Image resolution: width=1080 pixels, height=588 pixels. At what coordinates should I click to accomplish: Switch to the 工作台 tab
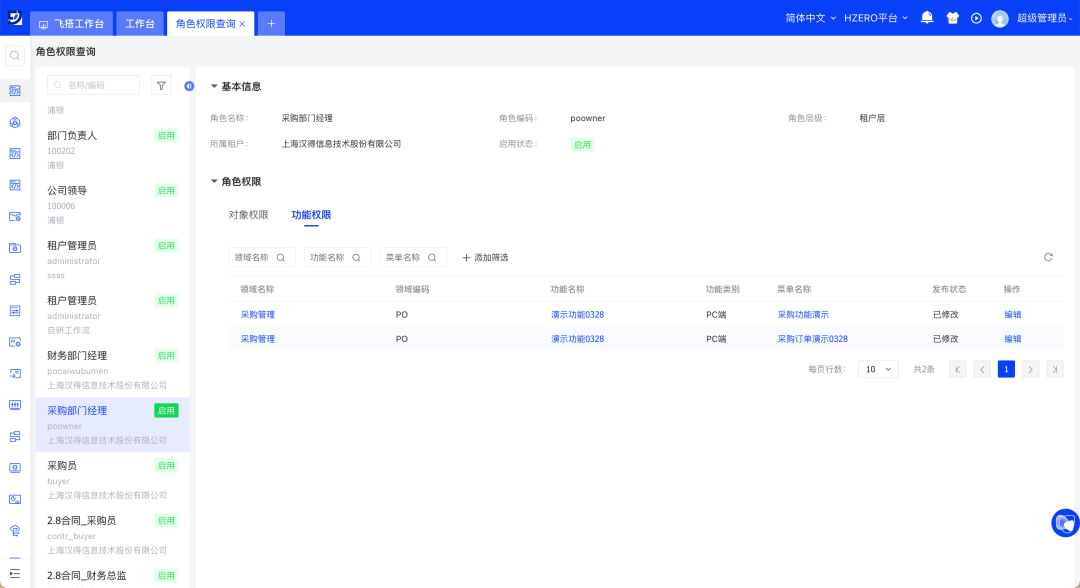pyautogui.click(x=140, y=24)
